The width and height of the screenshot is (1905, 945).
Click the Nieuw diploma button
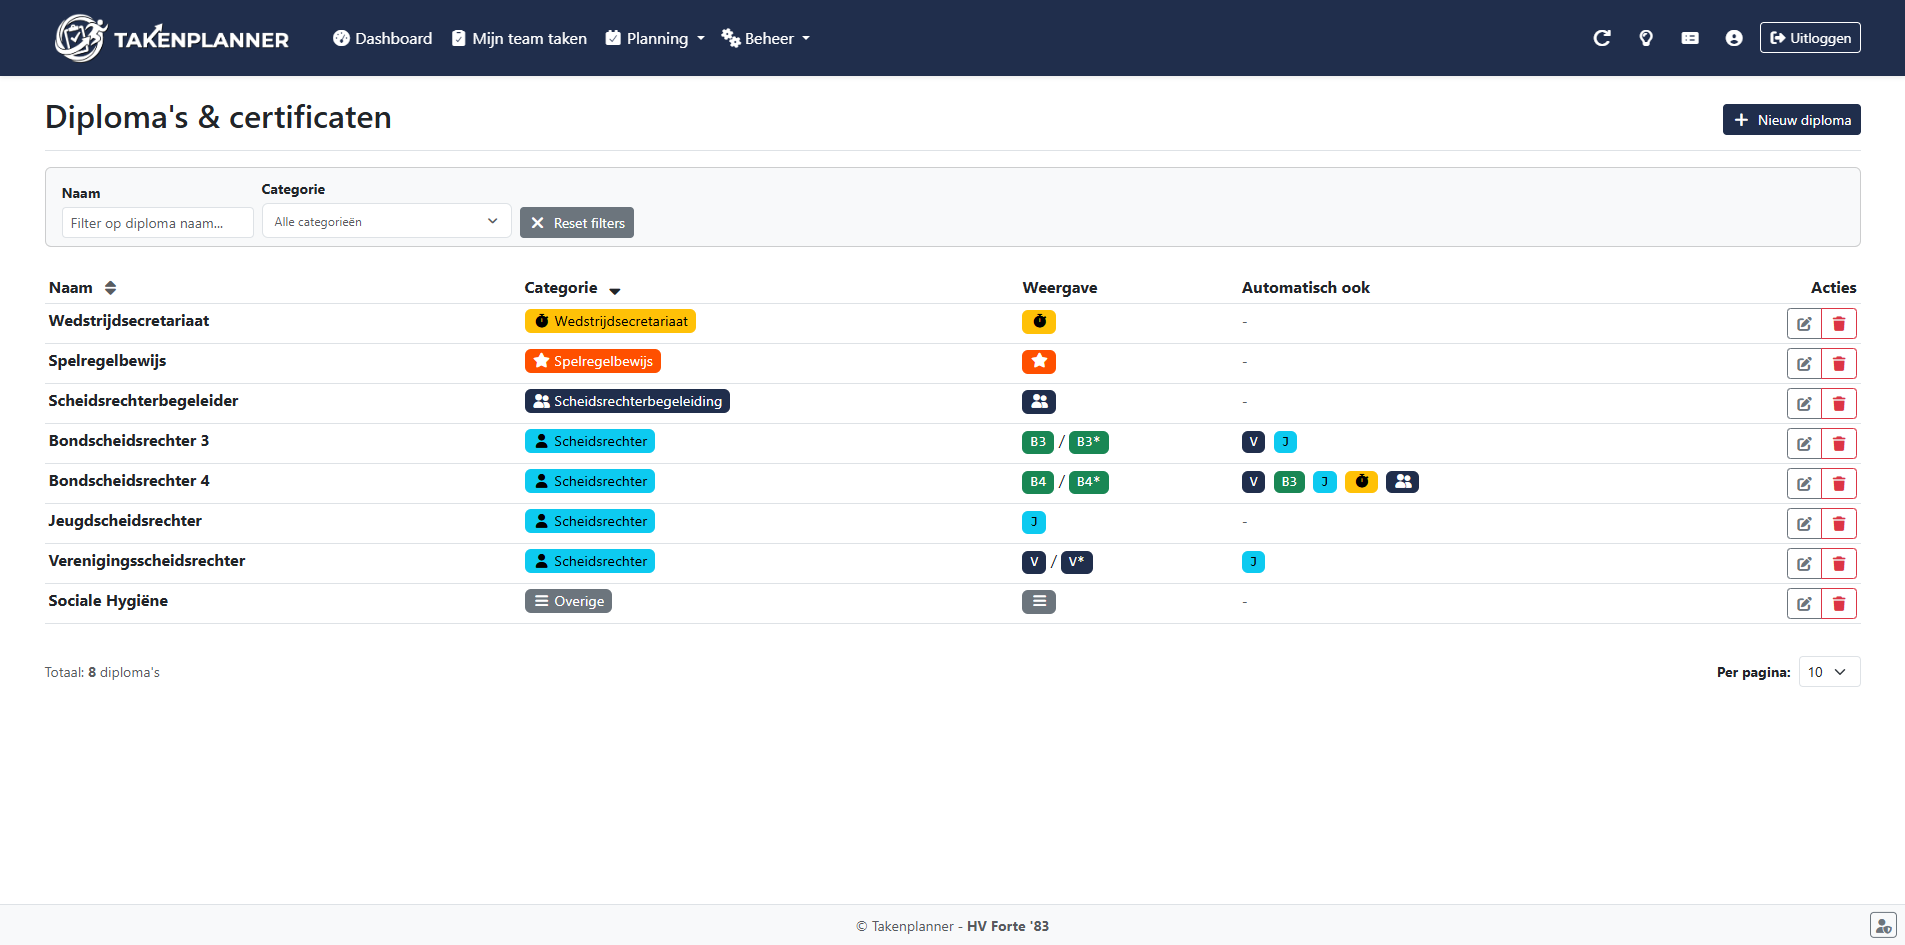click(x=1791, y=120)
